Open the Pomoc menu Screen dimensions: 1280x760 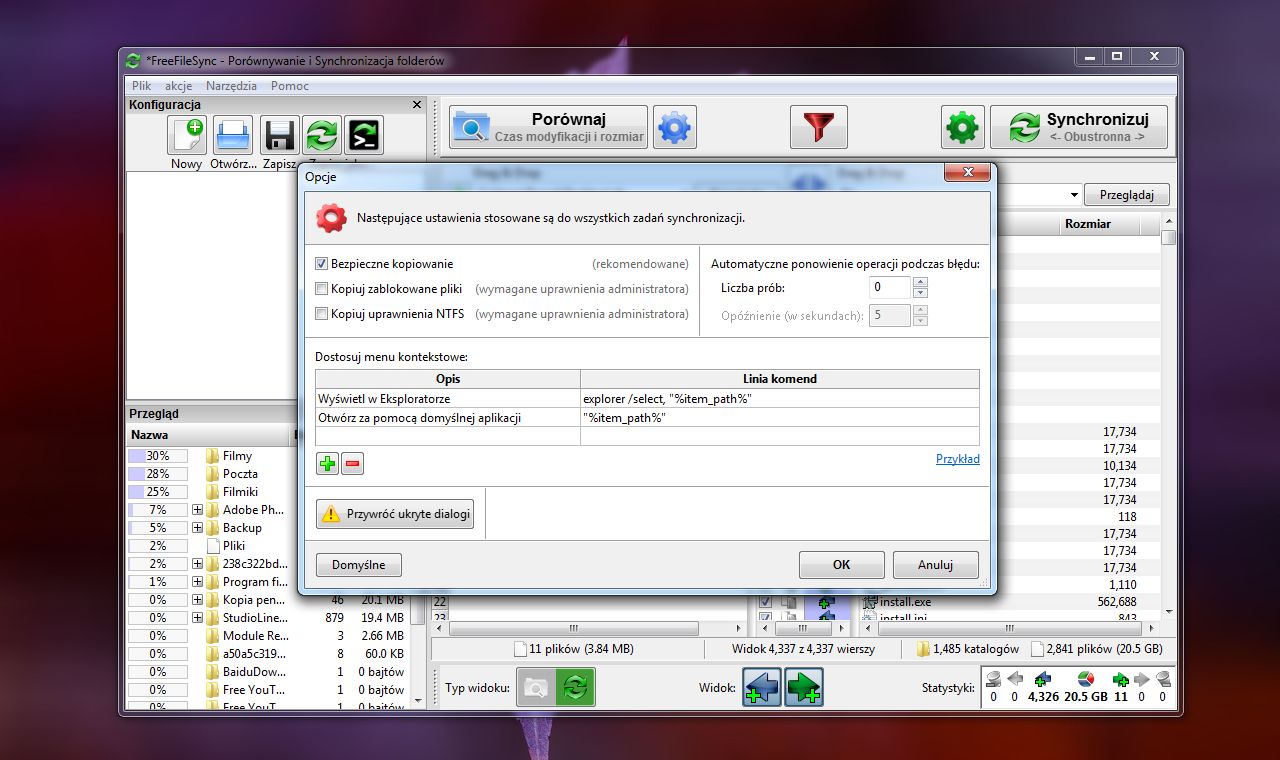[290, 86]
